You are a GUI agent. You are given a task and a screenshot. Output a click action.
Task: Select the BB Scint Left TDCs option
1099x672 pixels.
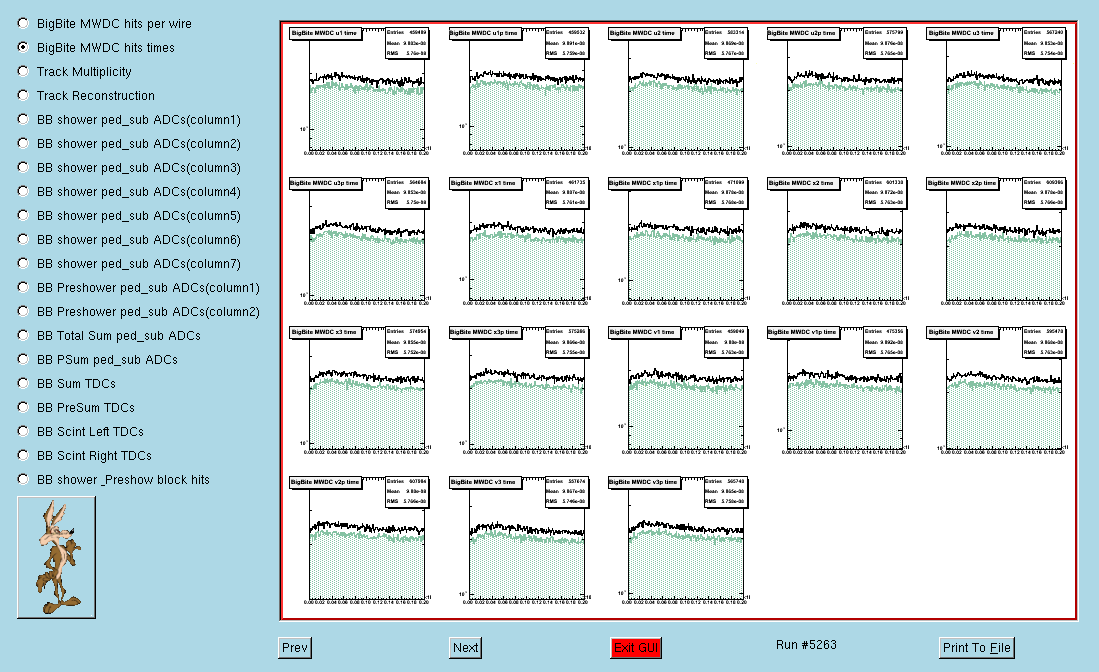[x=23, y=431]
